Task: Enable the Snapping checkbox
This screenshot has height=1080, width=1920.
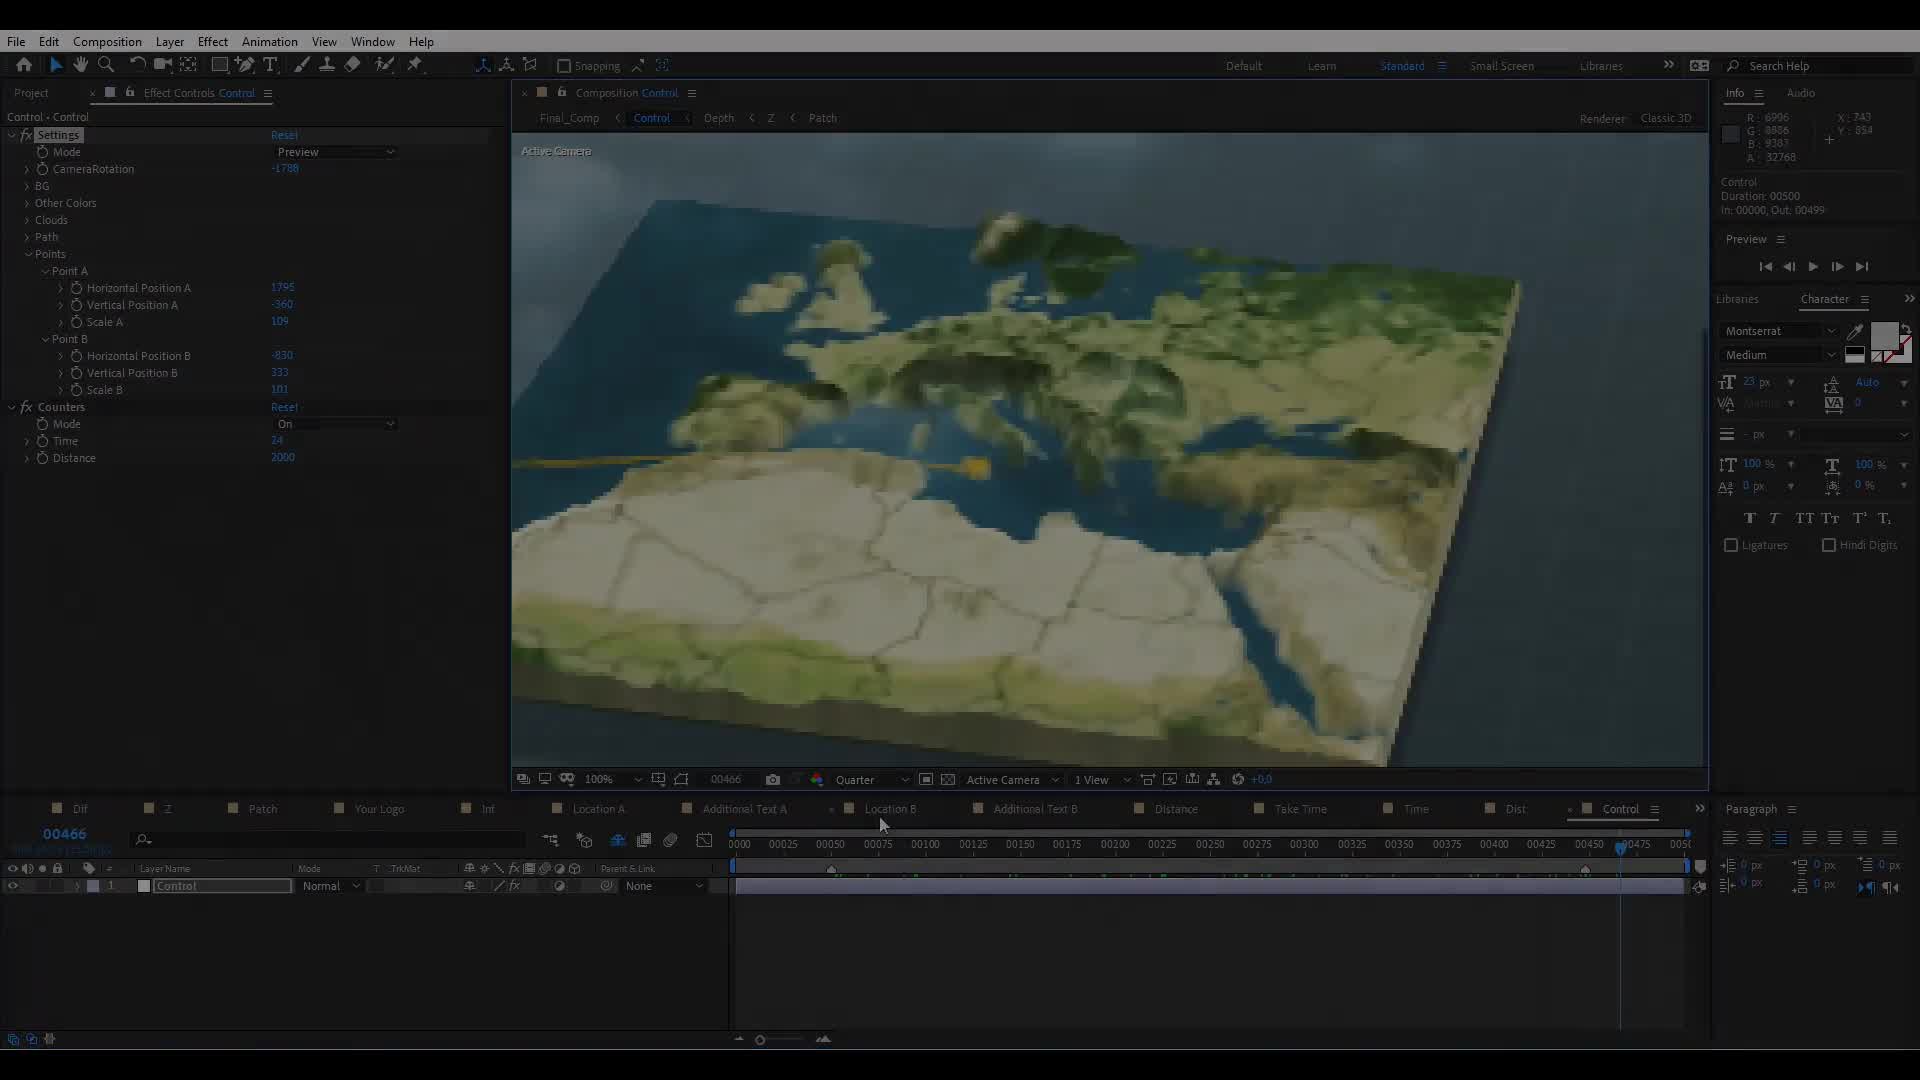Action: coord(564,66)
